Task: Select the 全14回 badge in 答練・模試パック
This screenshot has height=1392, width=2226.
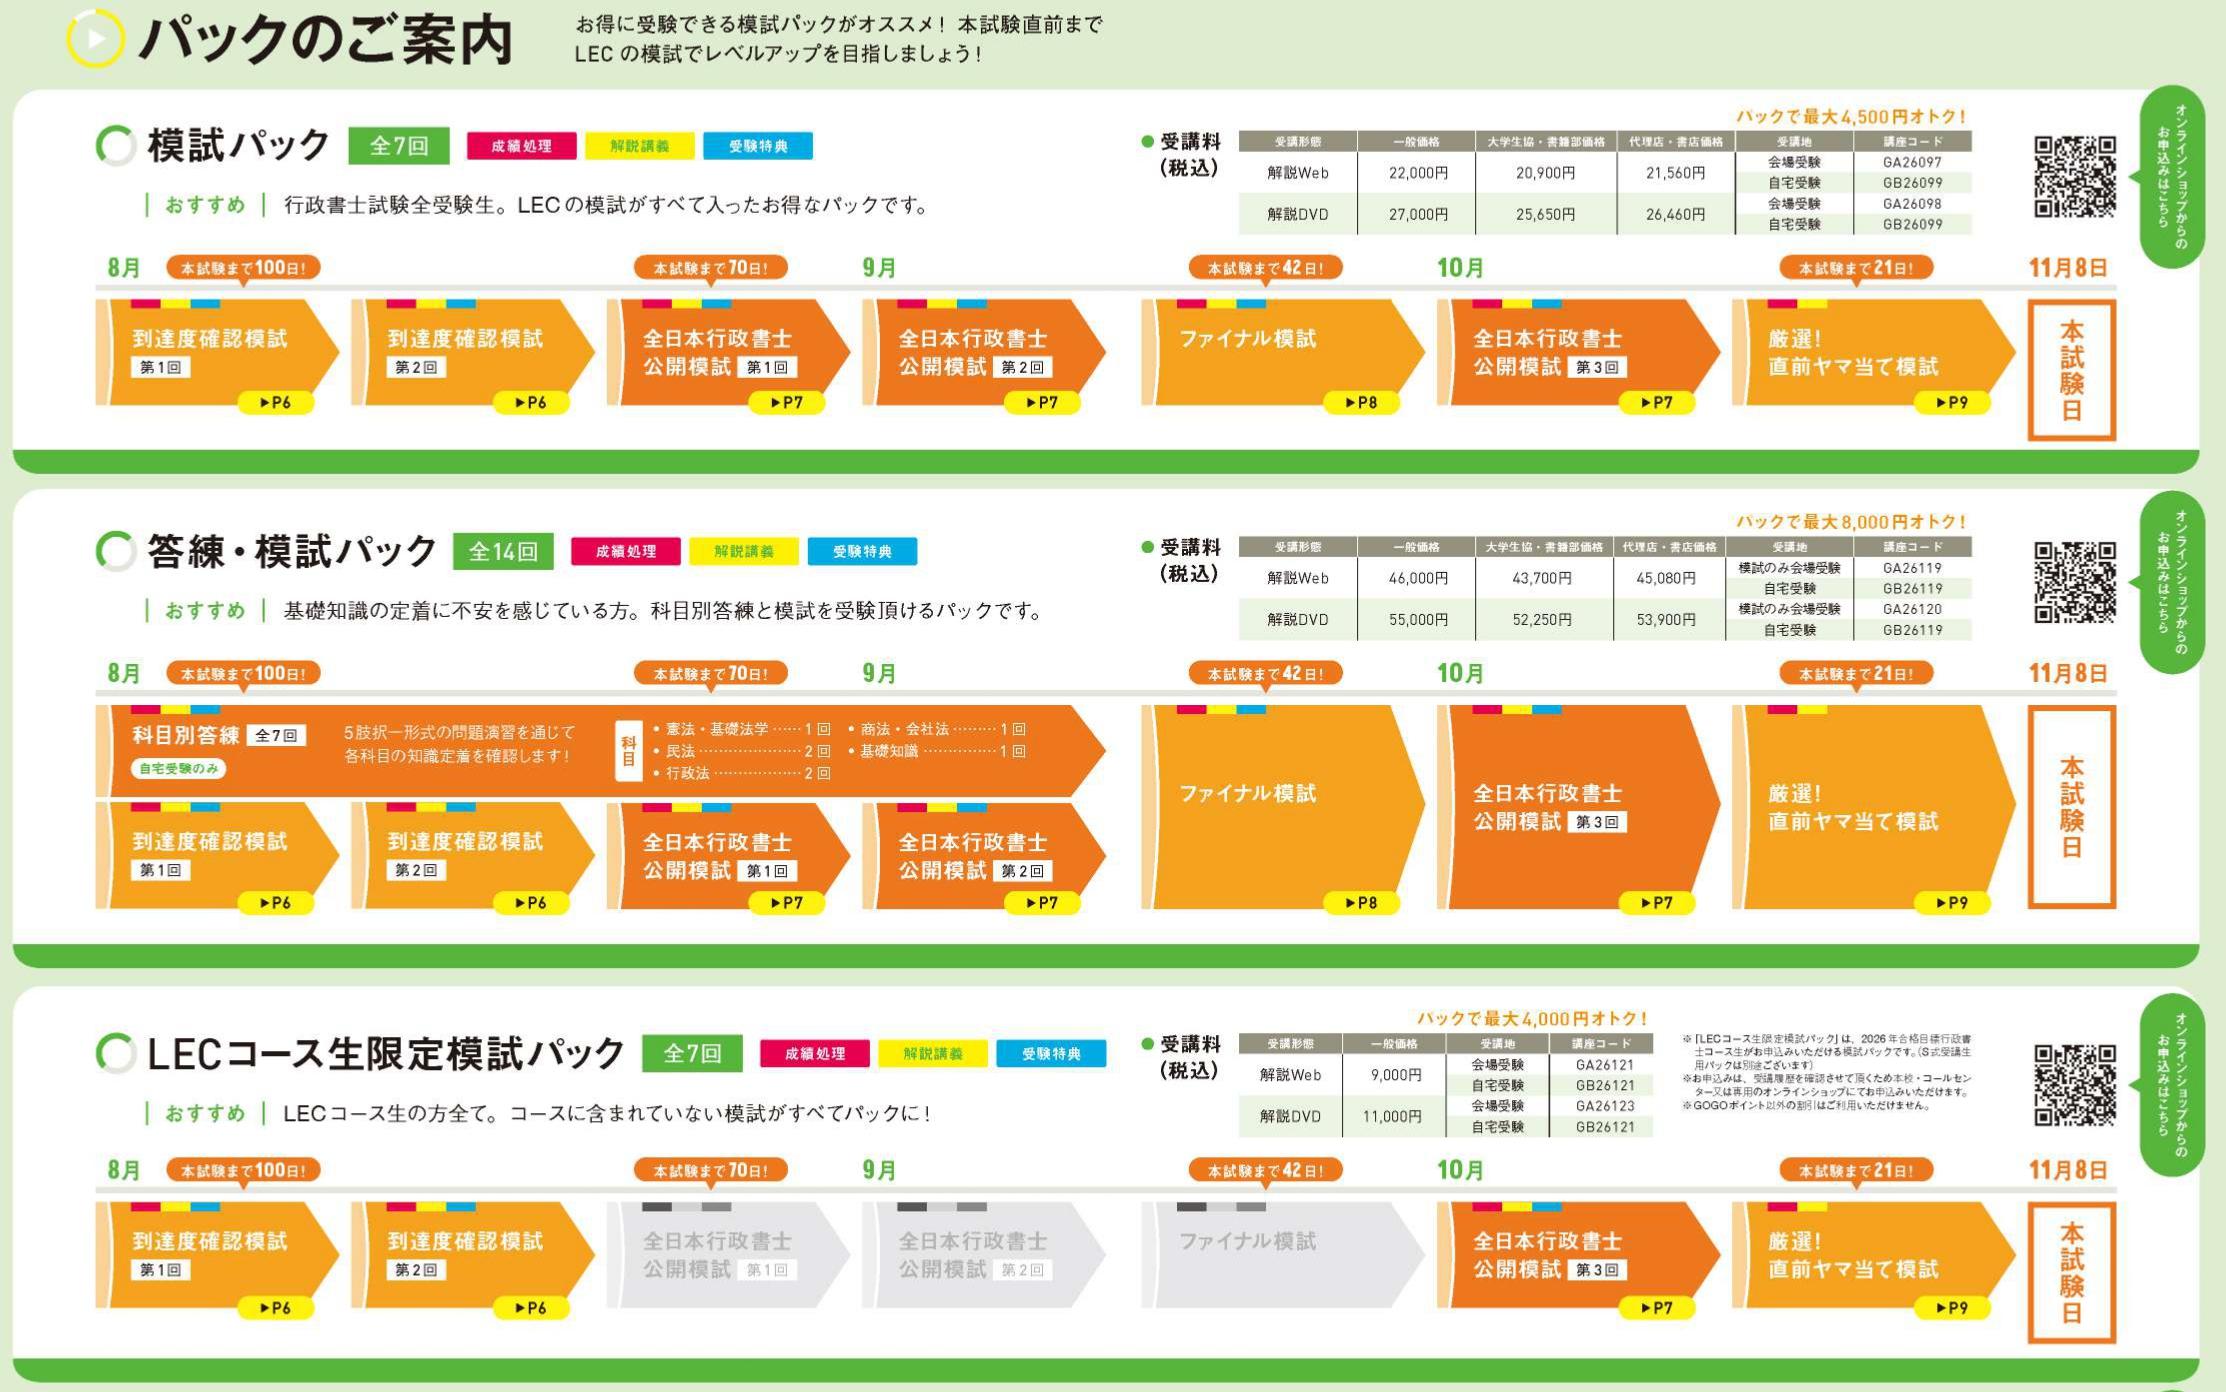Action: (x=503, y=551)
